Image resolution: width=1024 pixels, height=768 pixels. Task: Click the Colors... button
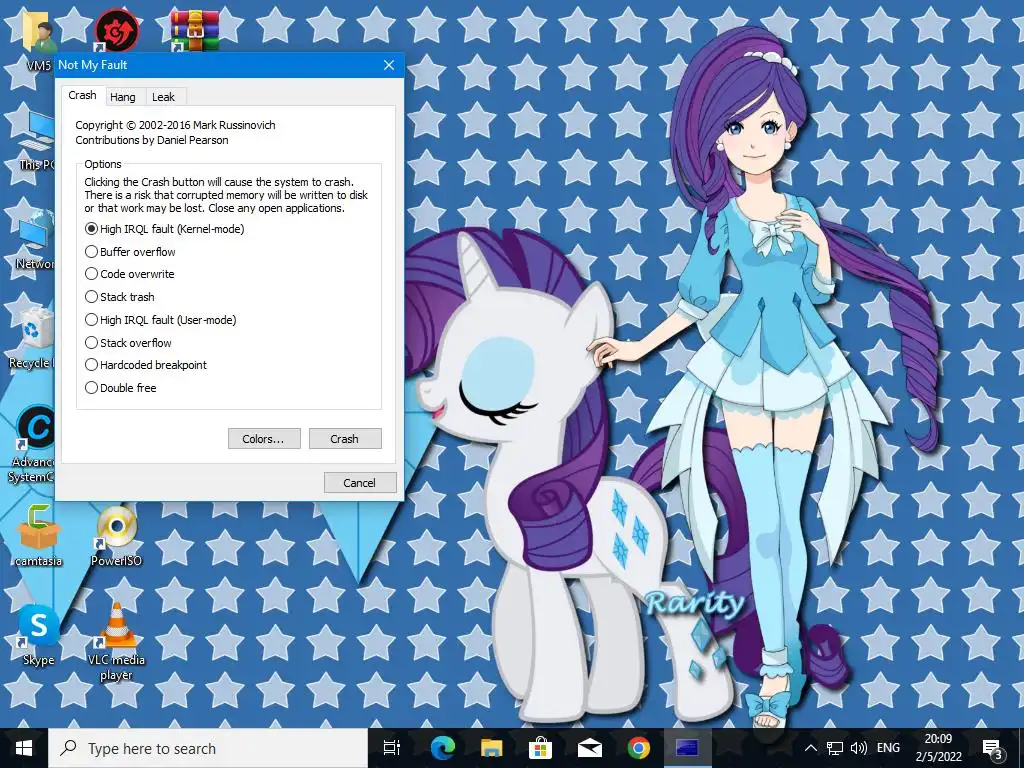coord(264,439)
